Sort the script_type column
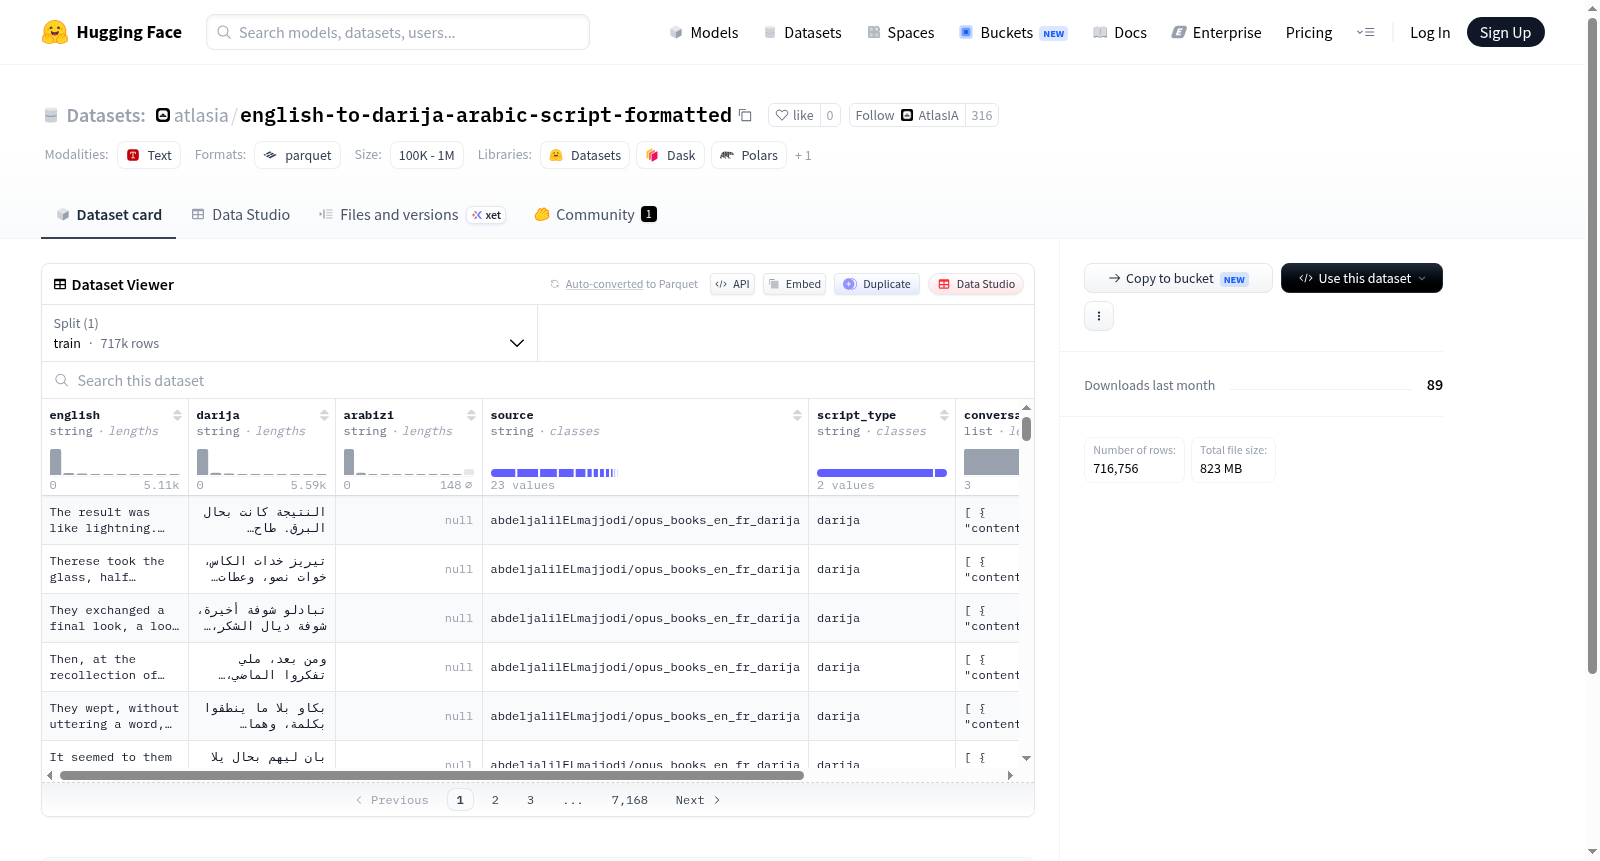1600x861 pixels. click(944, 415)
